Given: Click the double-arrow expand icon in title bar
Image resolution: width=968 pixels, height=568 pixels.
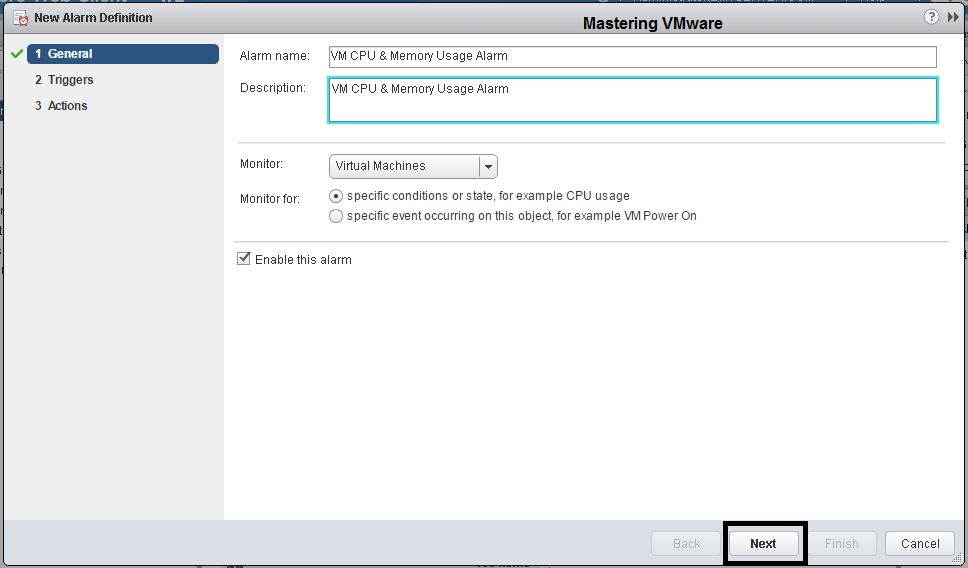Looking at the screenshot, I should point(953,17).
